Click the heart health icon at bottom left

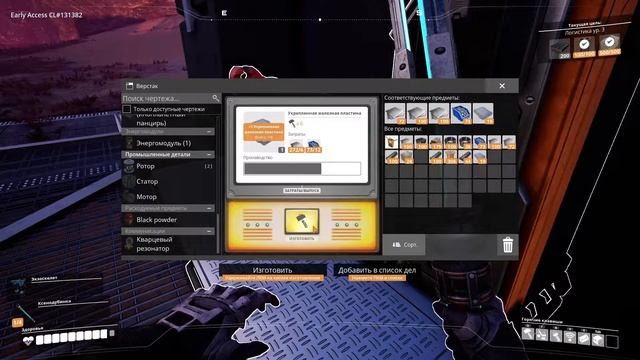point(28,341)
